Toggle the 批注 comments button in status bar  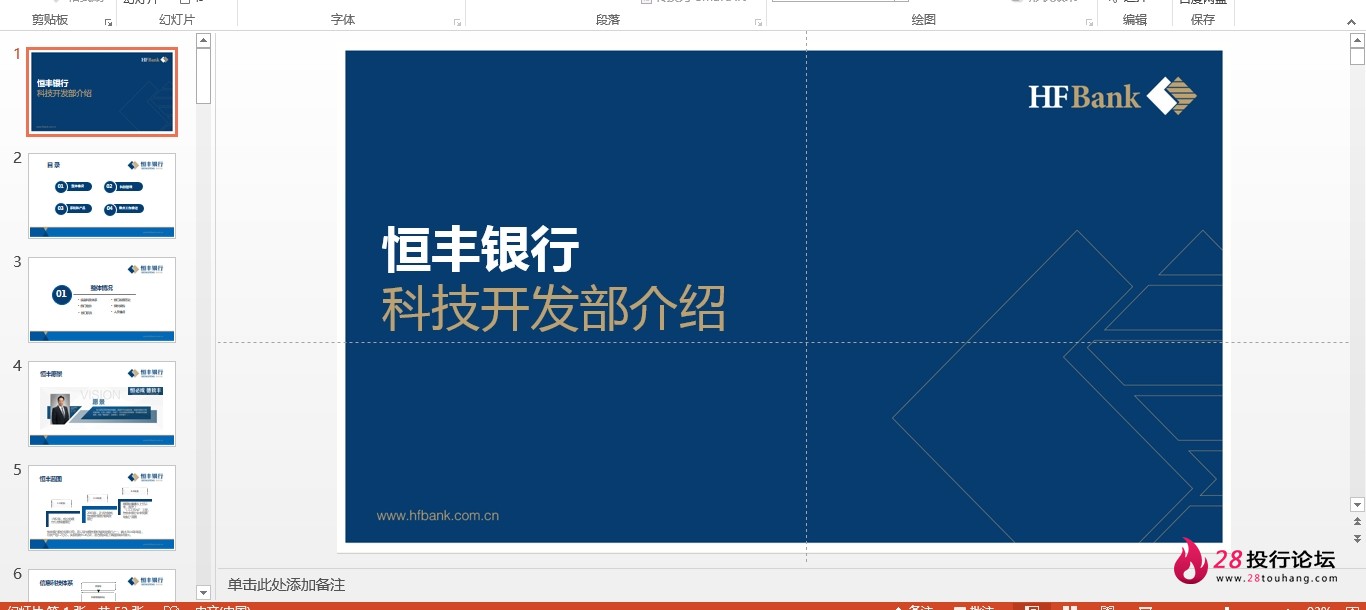(x=972, y=606)
